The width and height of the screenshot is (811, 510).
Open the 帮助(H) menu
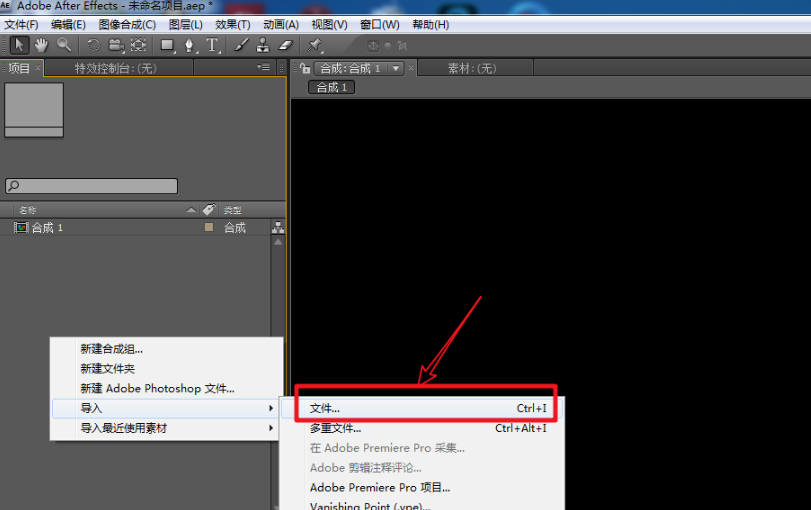pyautogui.click(x=430, y=24)
